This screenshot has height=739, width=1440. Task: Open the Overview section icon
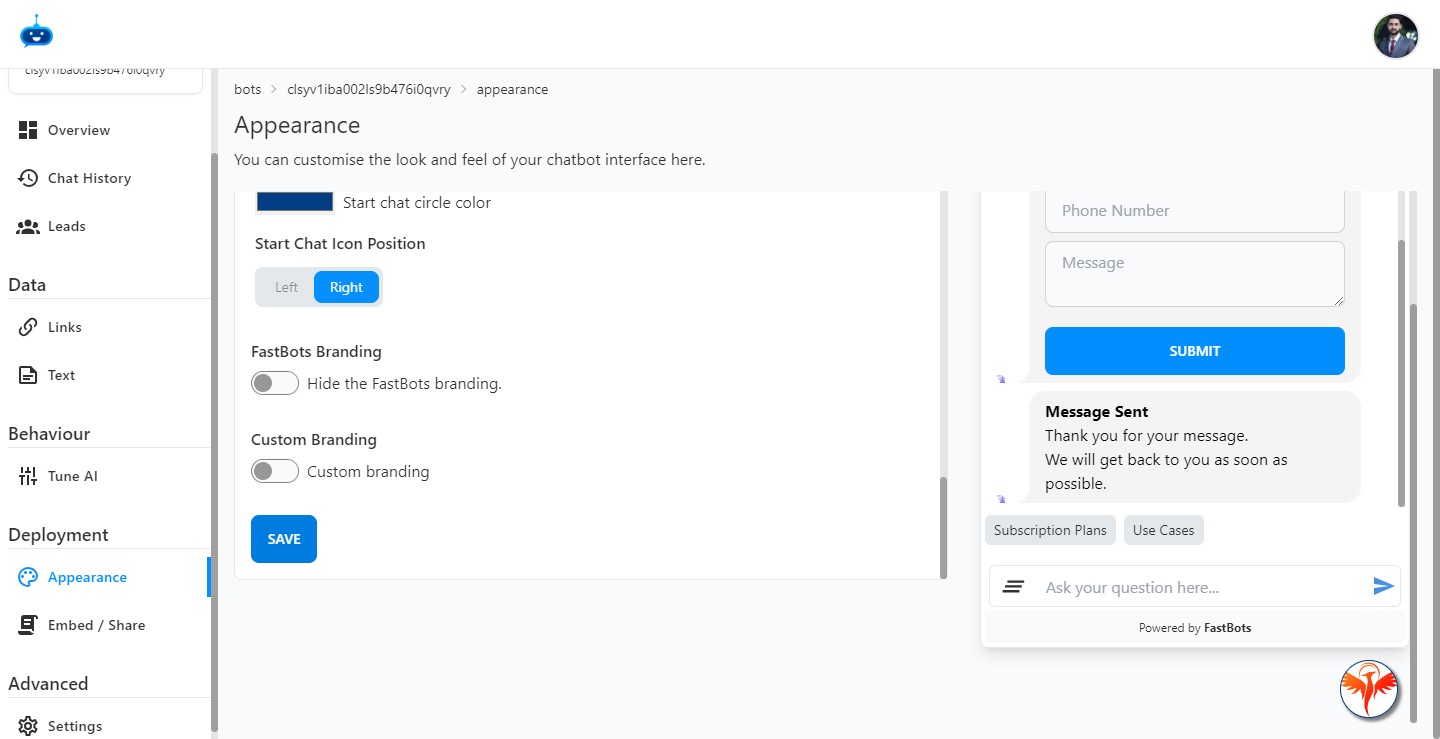click(27, 129)
